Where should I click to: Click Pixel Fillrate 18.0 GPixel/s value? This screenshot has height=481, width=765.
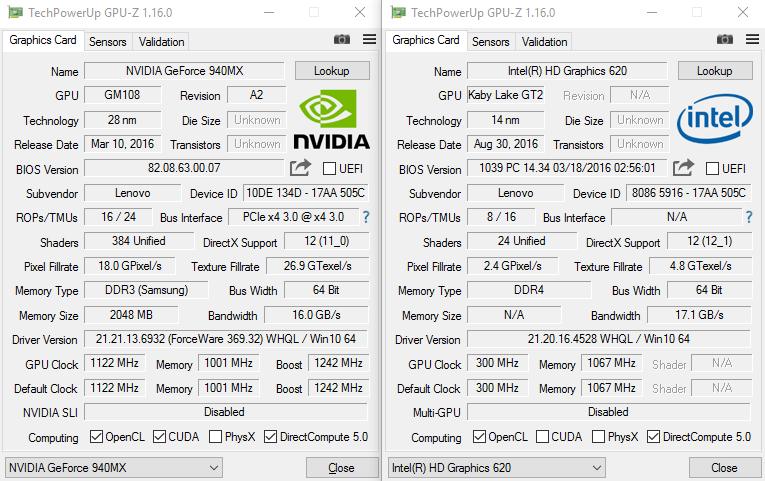[130, 266]
